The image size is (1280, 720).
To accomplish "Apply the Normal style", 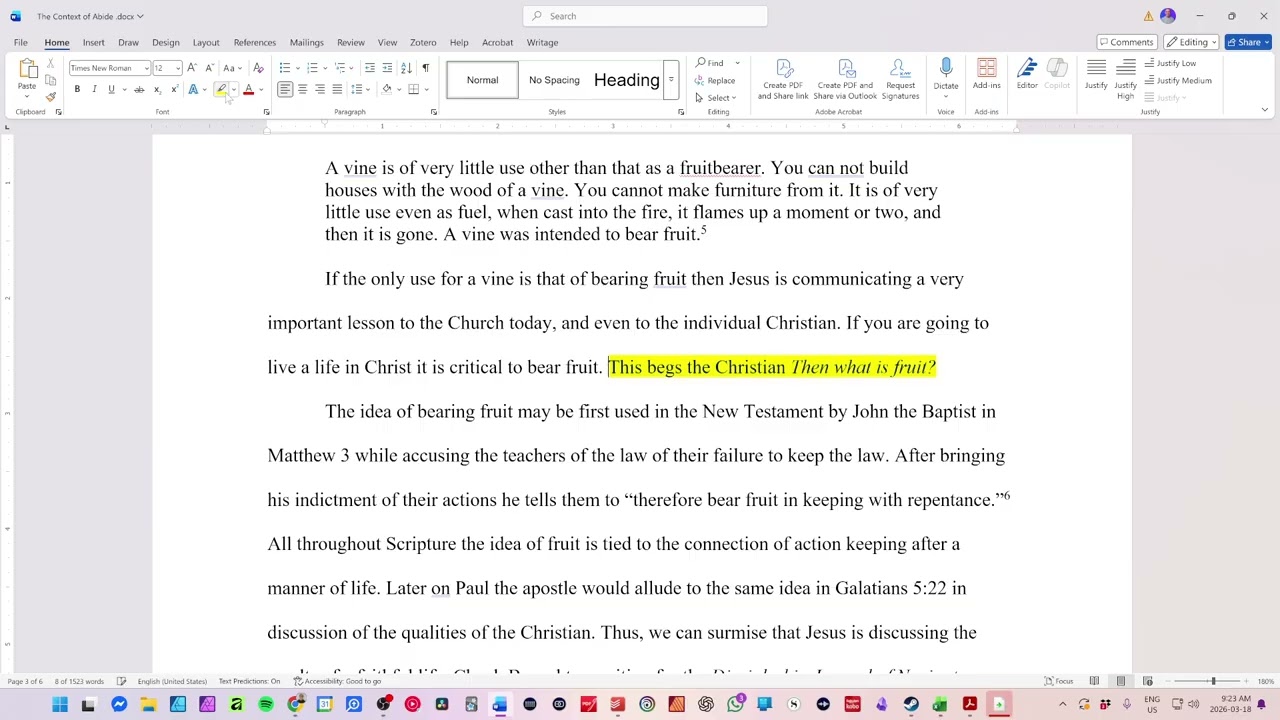I will [482, 80].
